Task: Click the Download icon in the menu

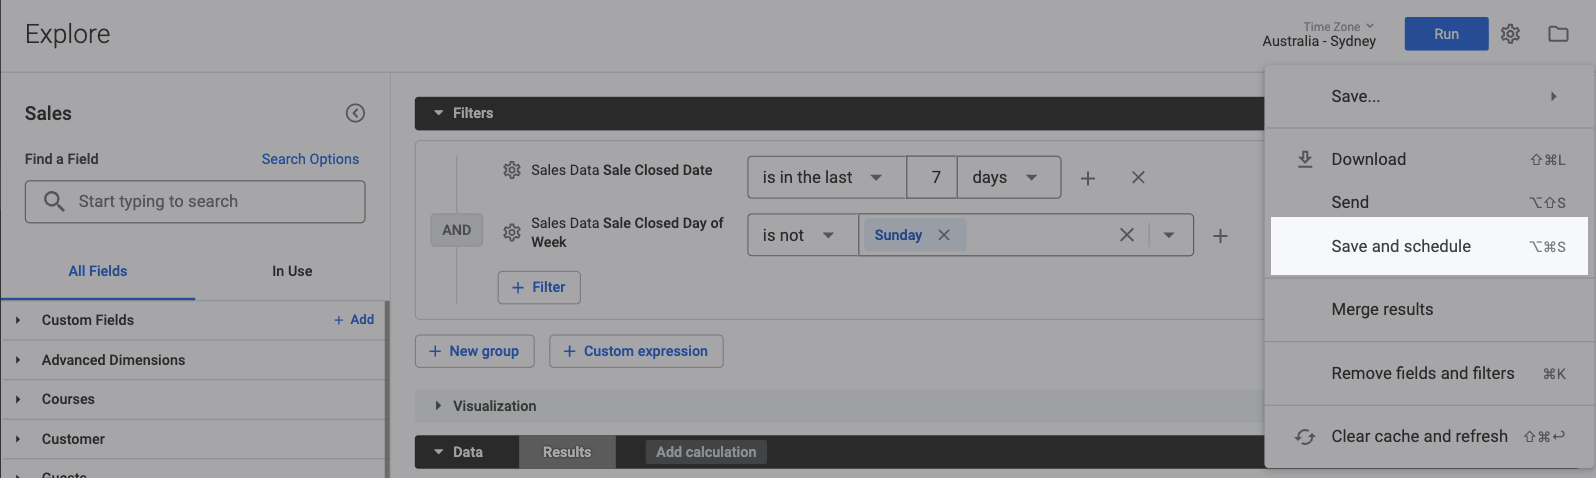Action: [1305, 159]
